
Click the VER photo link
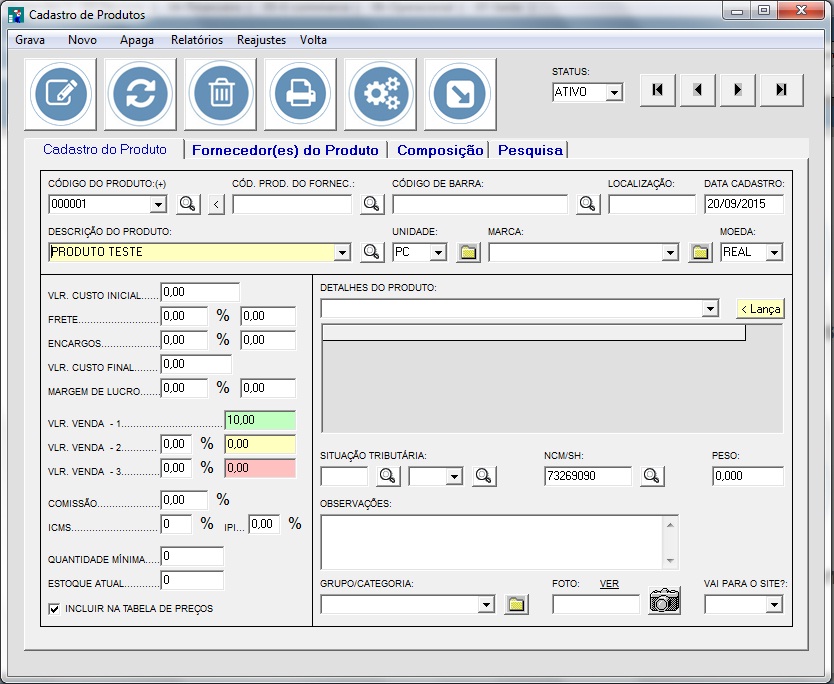pyautogui.click(x=609, y=584)
